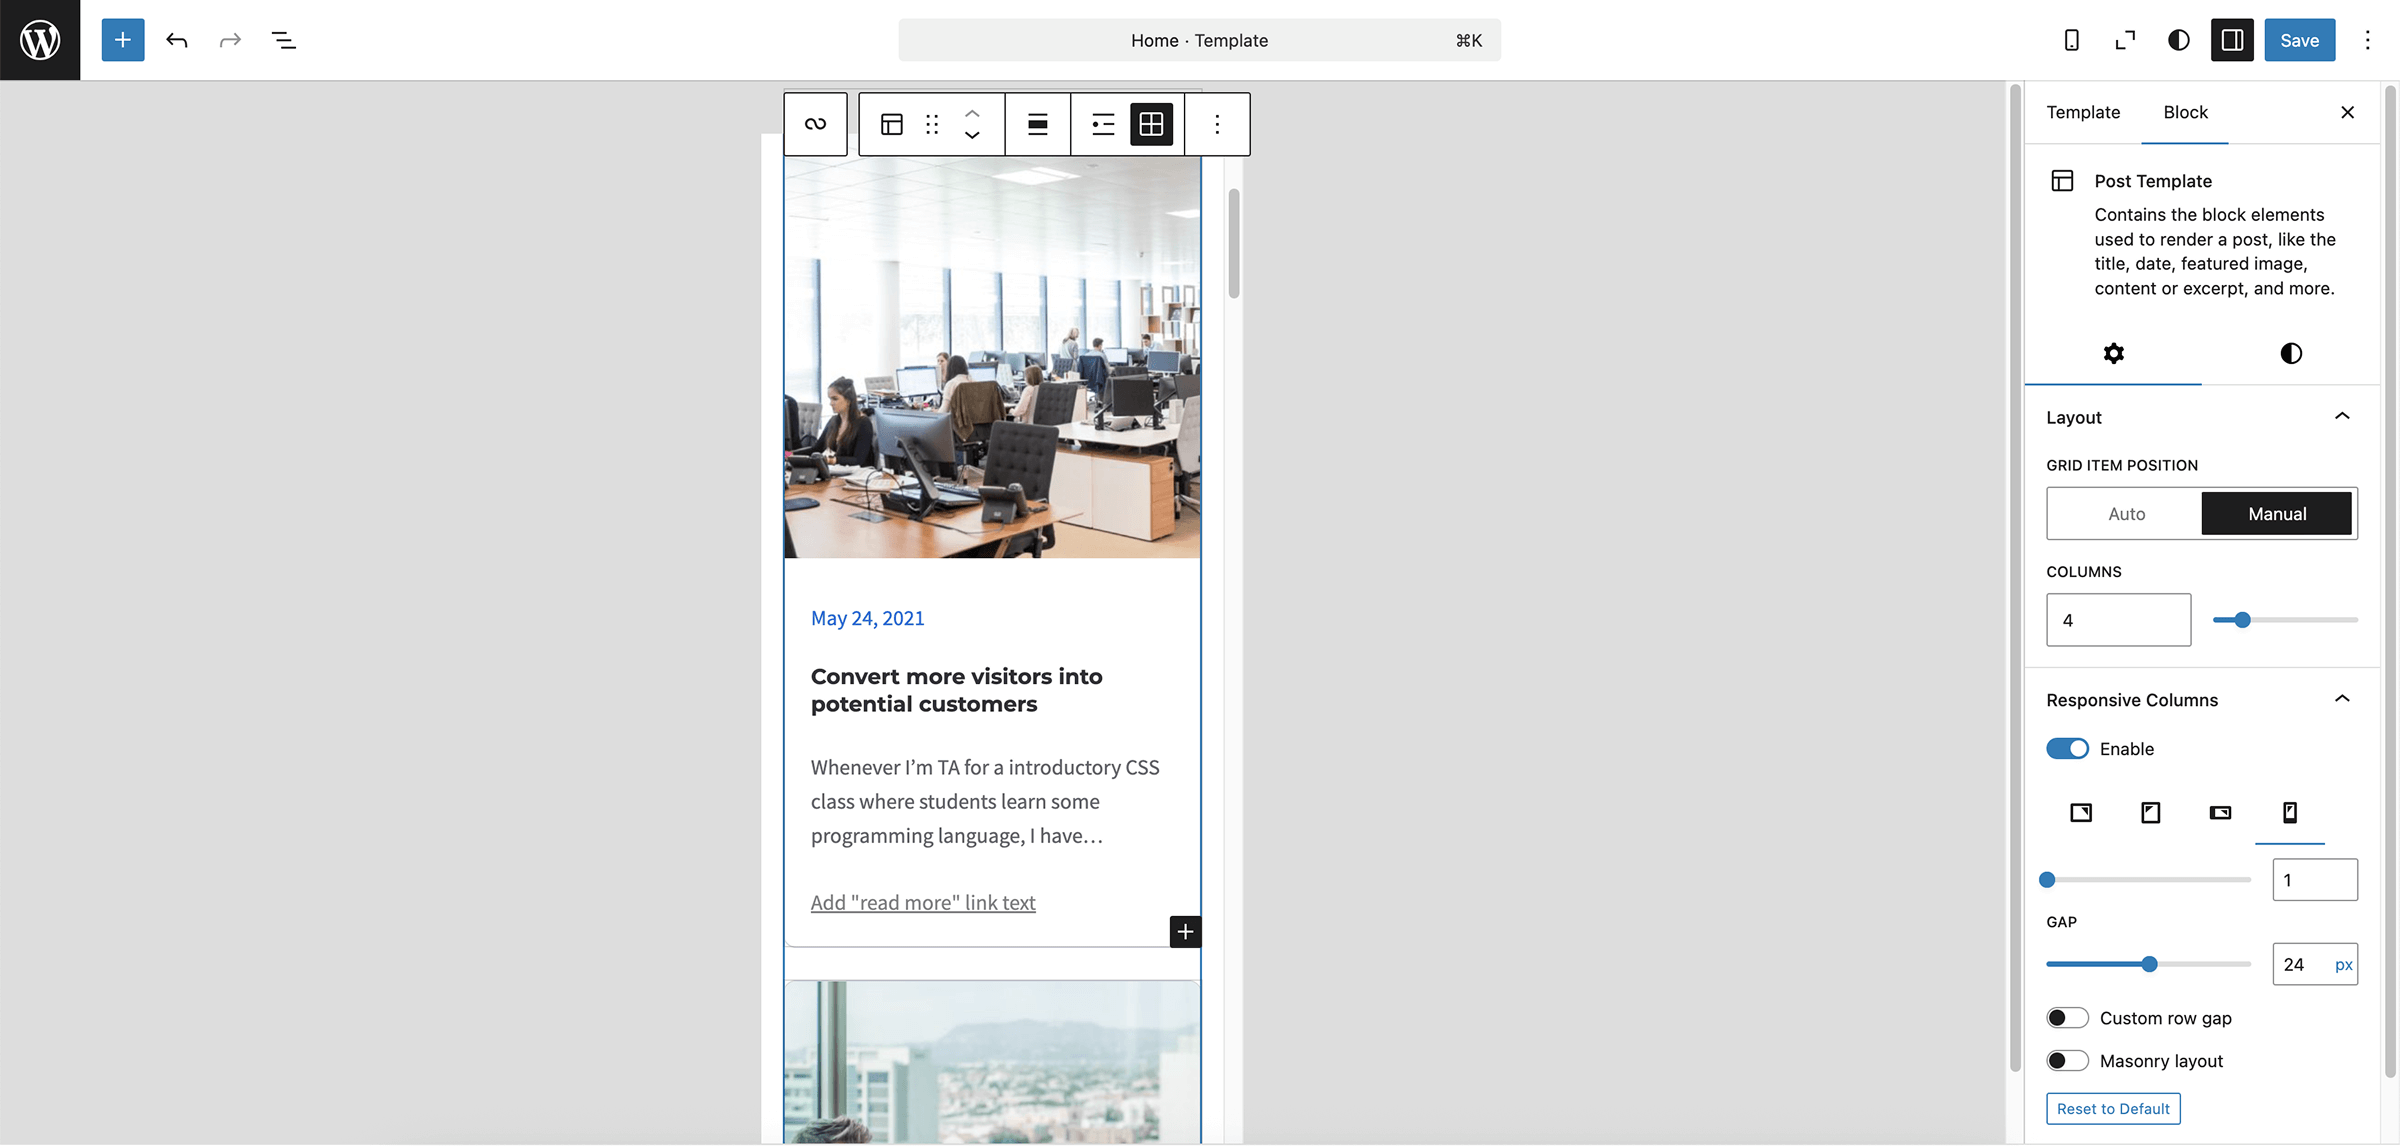Toggle the Enable responsive columns switch
The image size is (2400, 1146).
pyautogui.click(x=2067, y=749)
